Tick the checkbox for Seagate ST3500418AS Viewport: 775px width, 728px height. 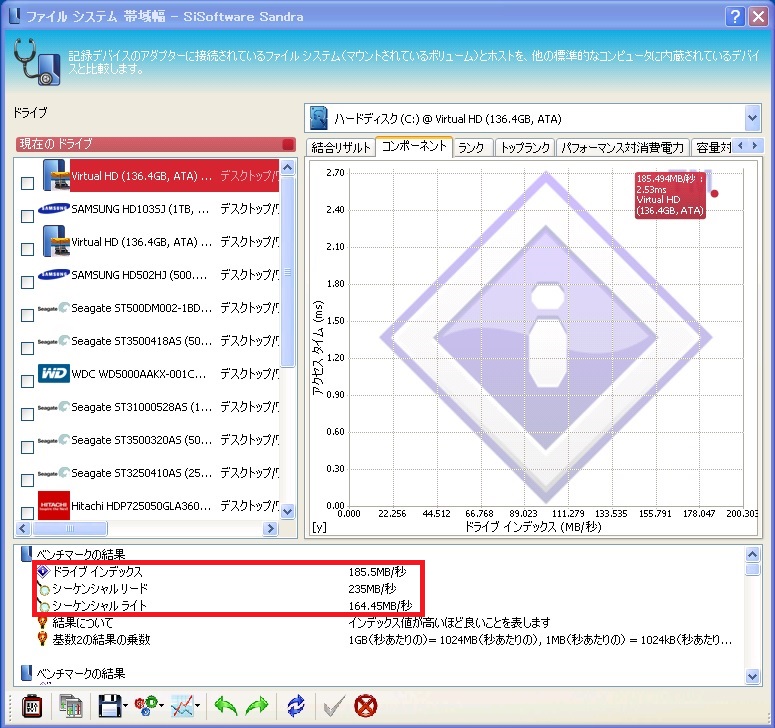[x=28, y=348]
